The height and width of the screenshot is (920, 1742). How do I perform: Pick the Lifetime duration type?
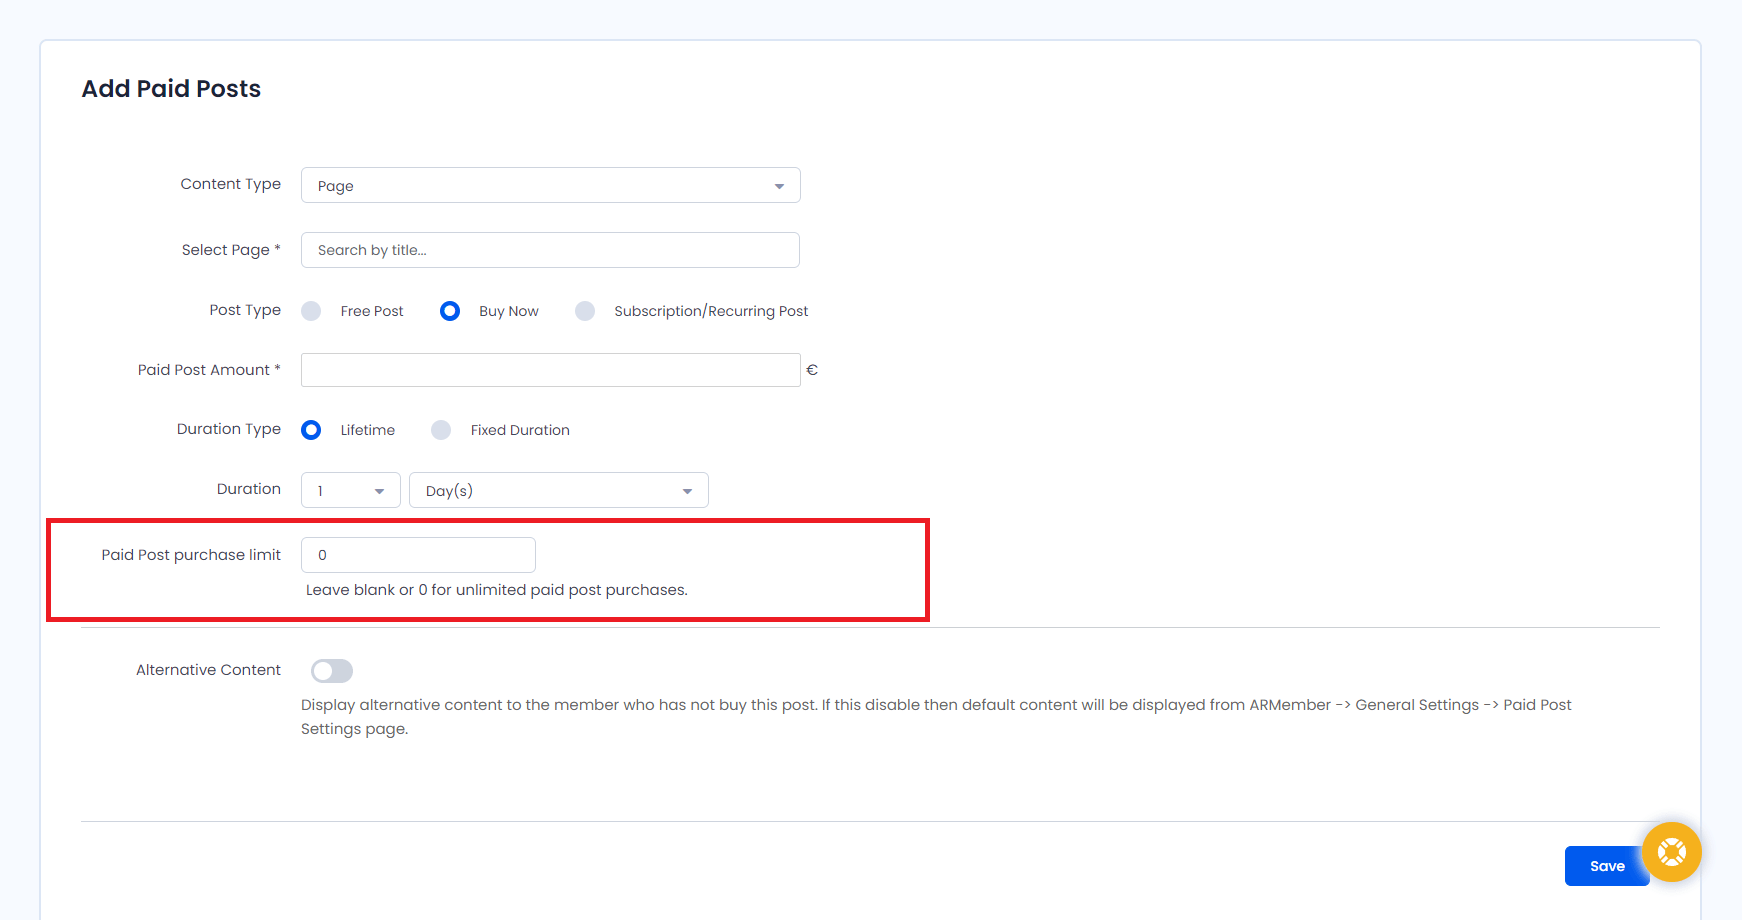(311, 430)
